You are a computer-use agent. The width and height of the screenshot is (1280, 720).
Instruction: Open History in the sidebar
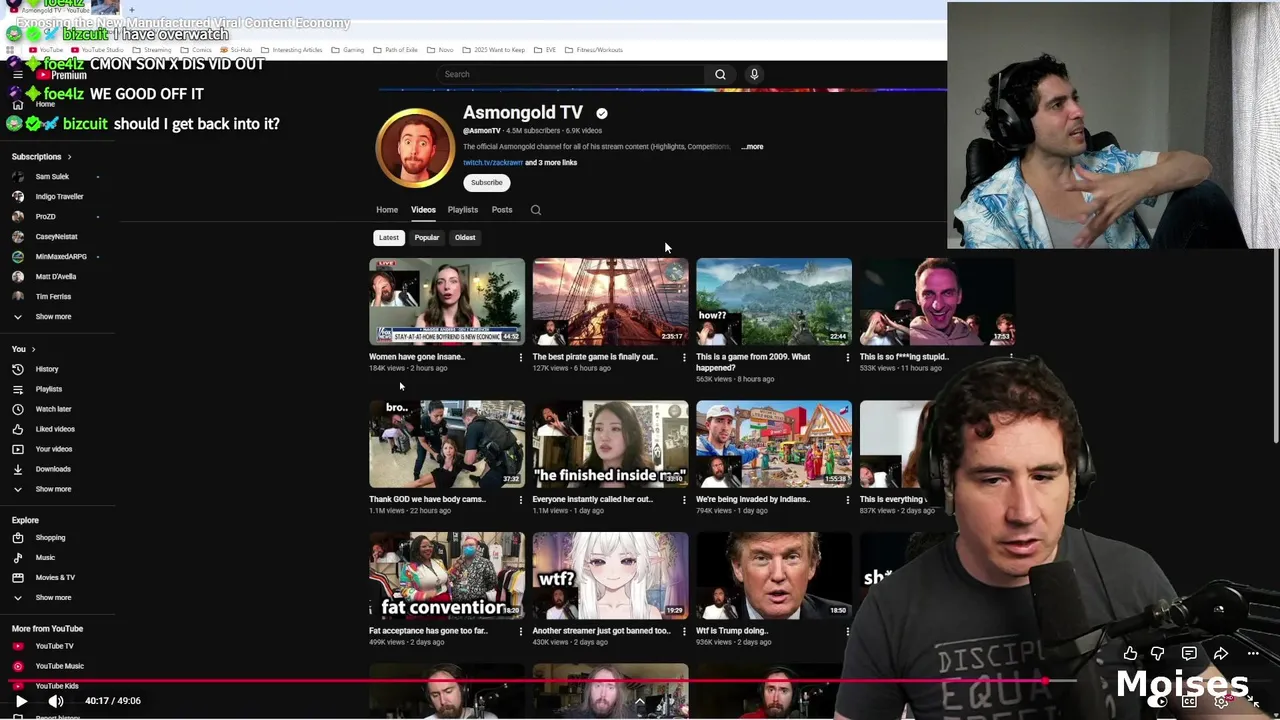click(x=47, y=369)
